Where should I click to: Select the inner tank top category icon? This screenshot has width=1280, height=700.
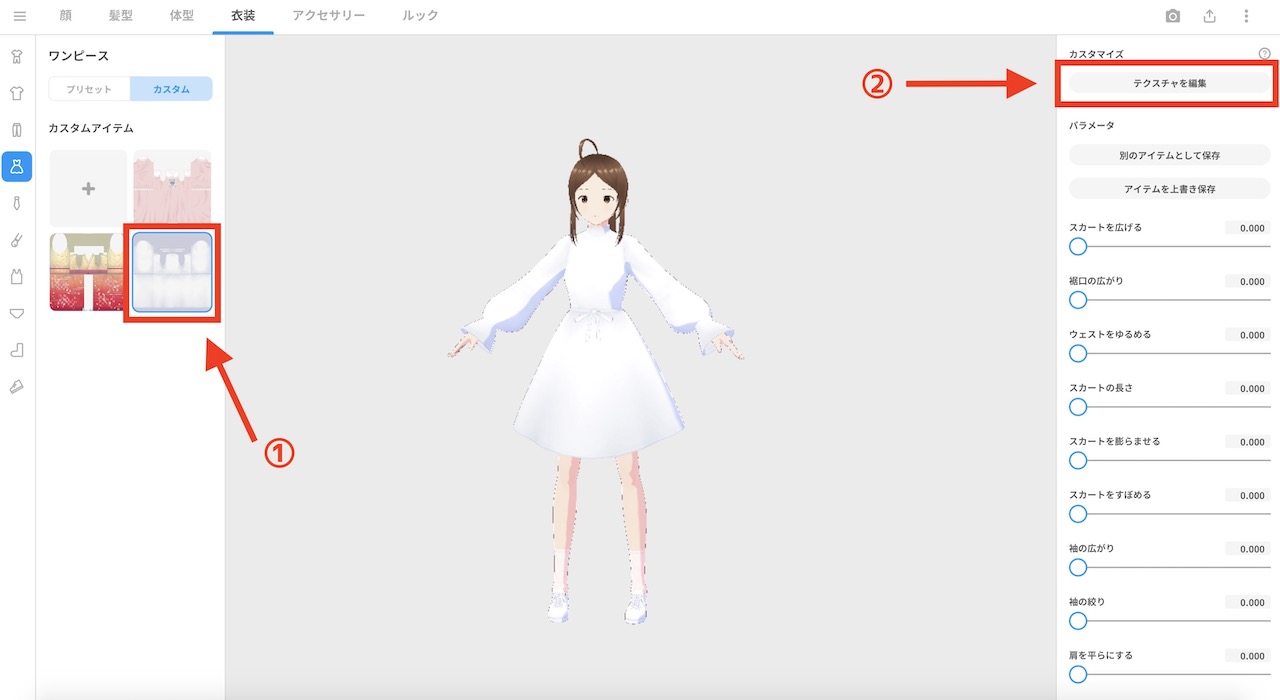pos(16,277)
